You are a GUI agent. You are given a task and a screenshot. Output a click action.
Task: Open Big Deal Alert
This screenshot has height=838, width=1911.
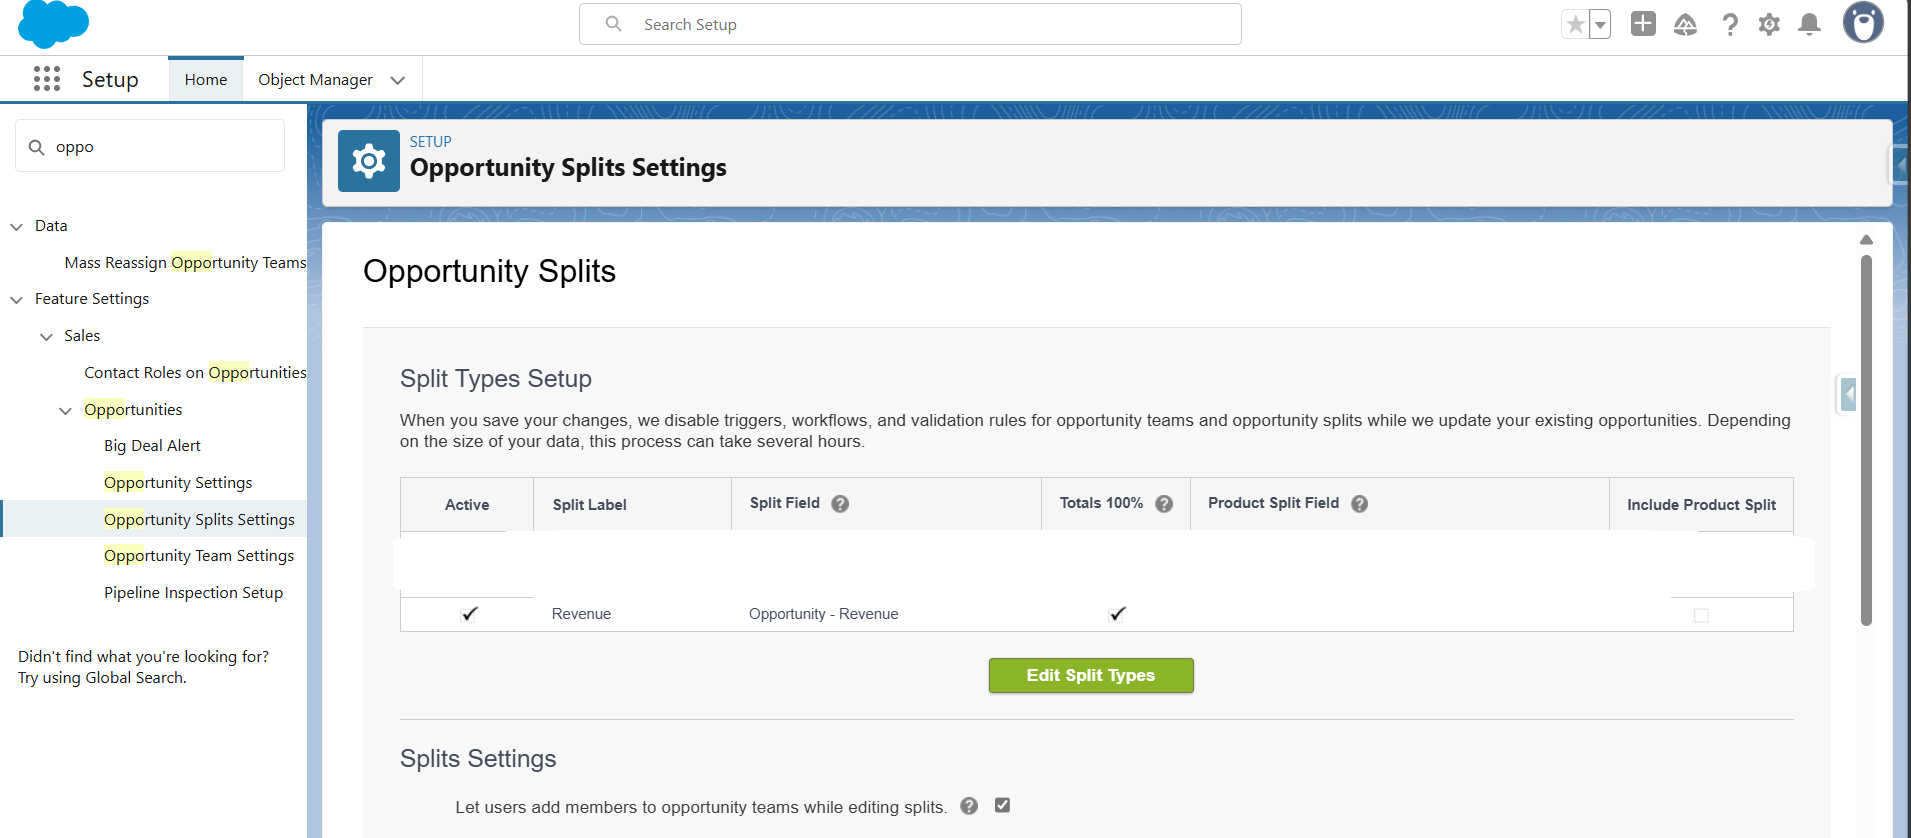152,446
